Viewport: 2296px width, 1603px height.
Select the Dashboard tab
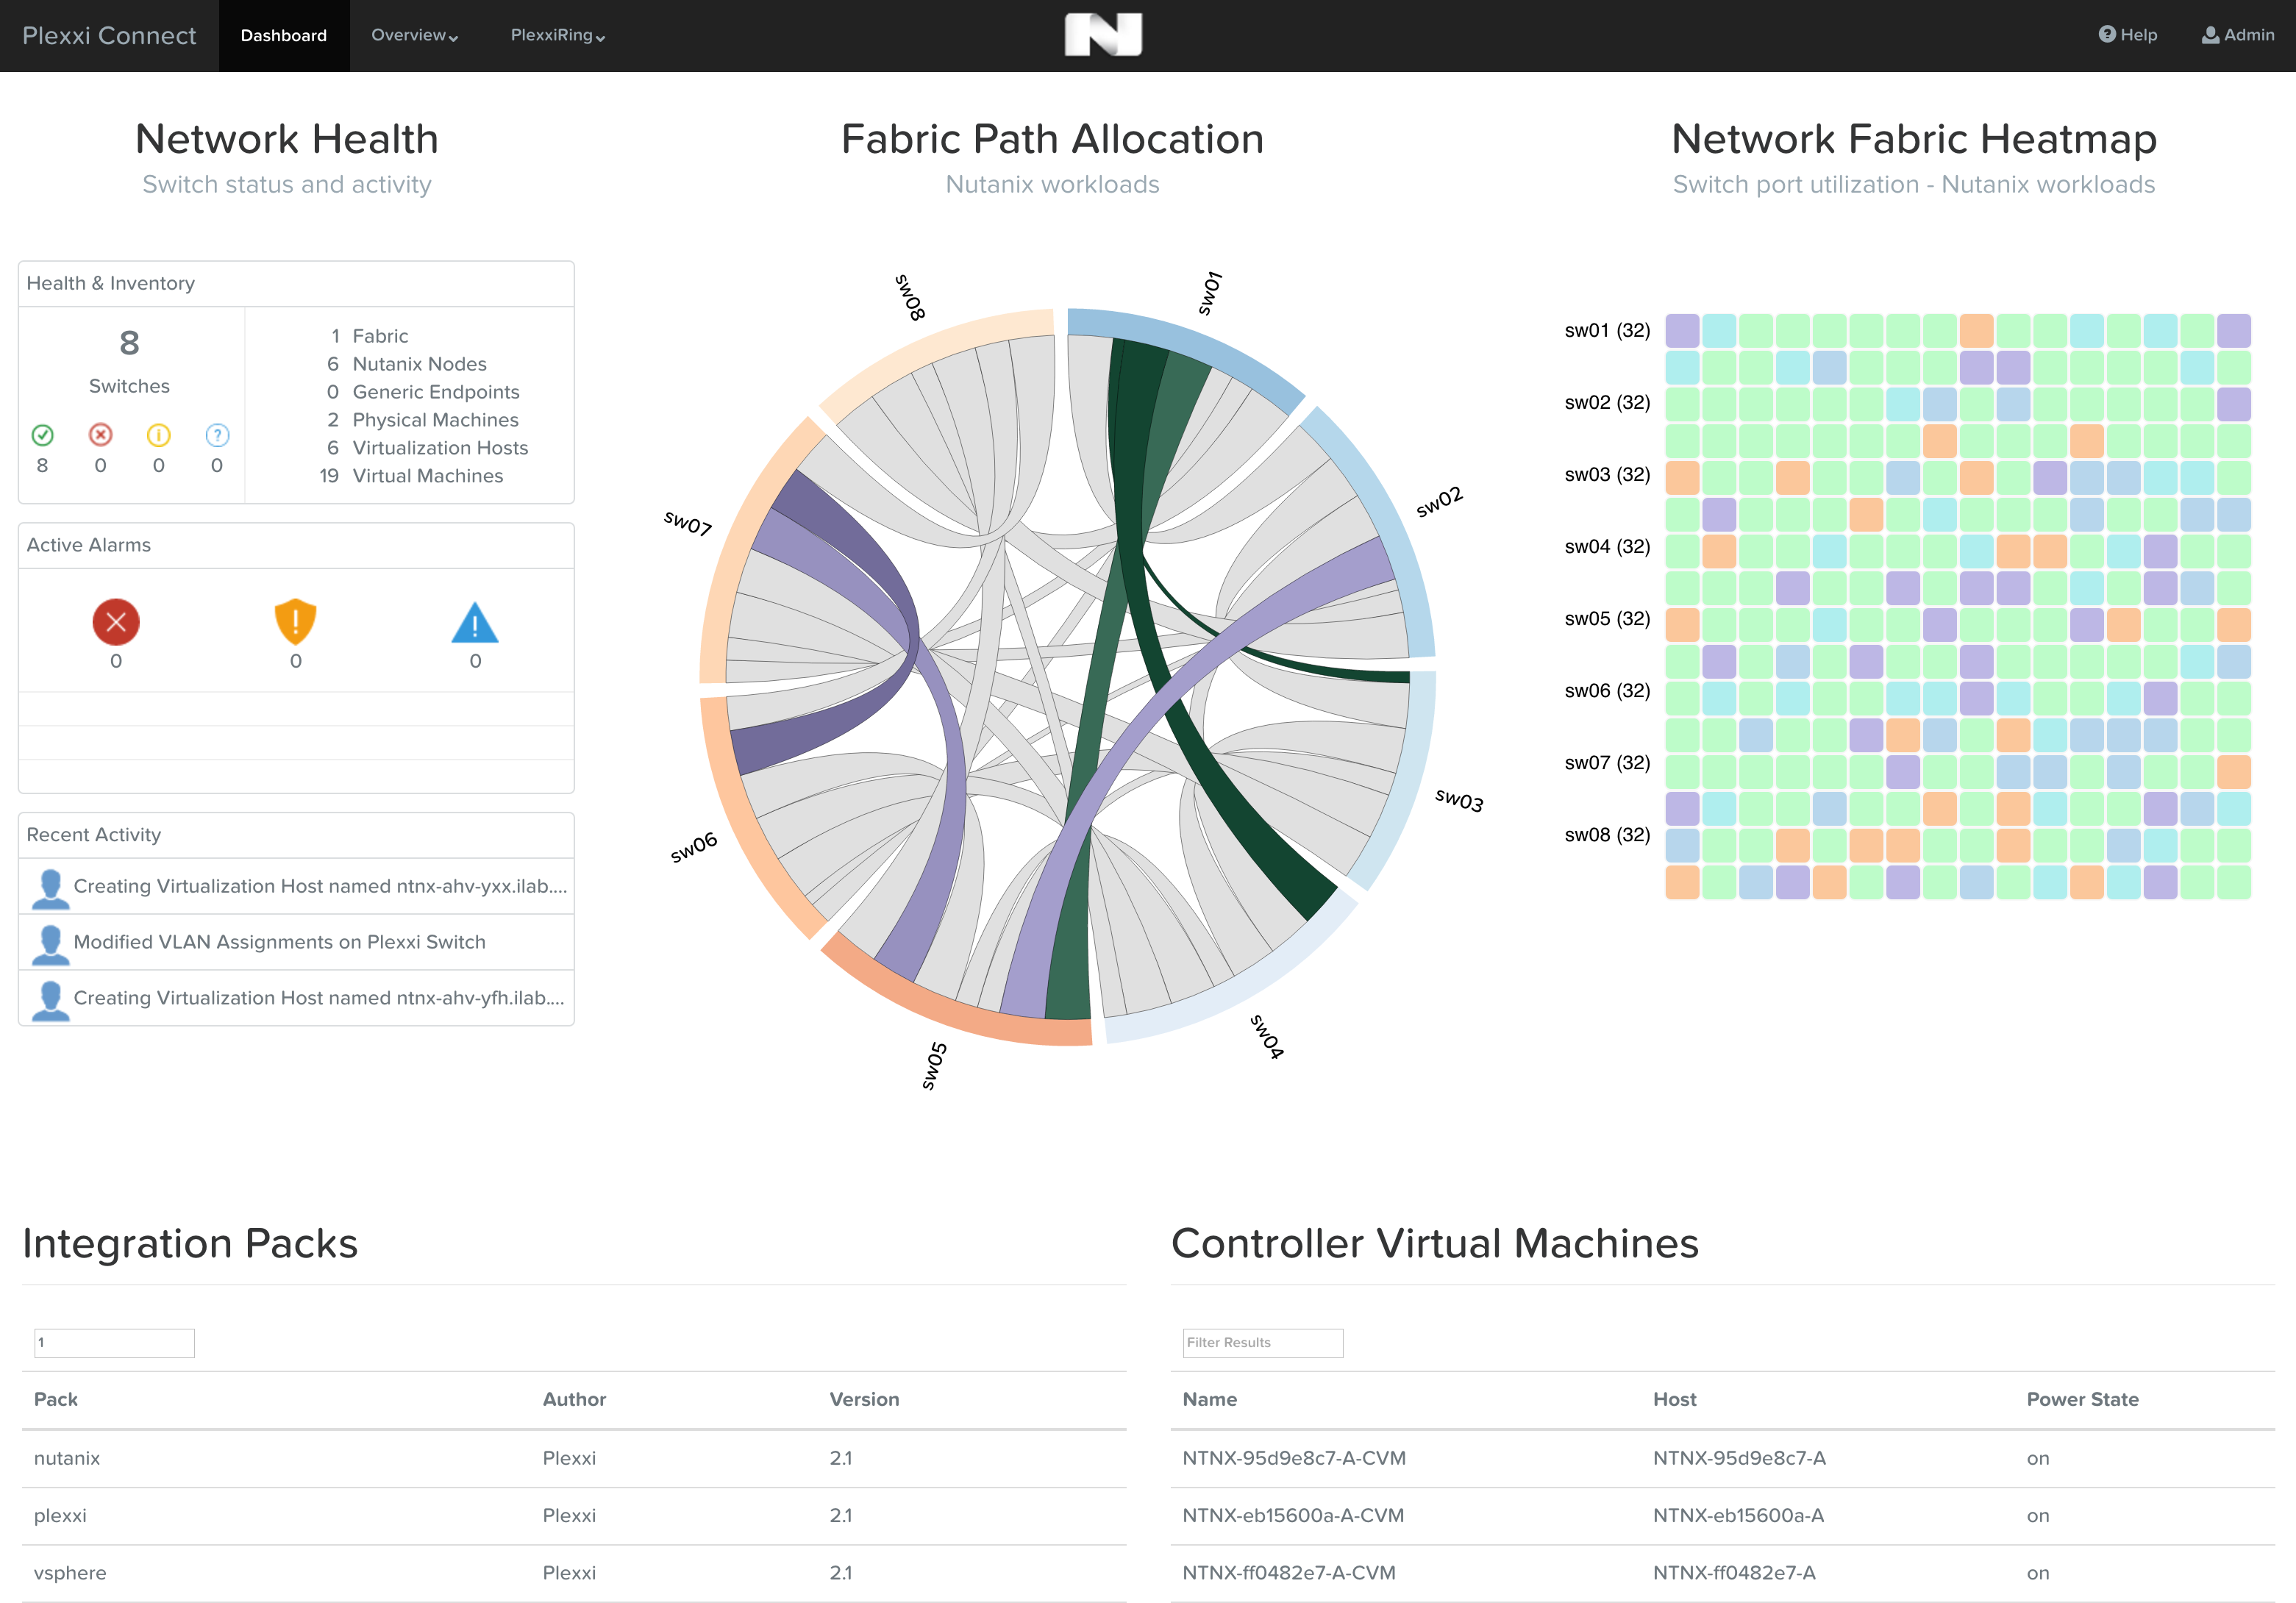(x=284, y=35)
